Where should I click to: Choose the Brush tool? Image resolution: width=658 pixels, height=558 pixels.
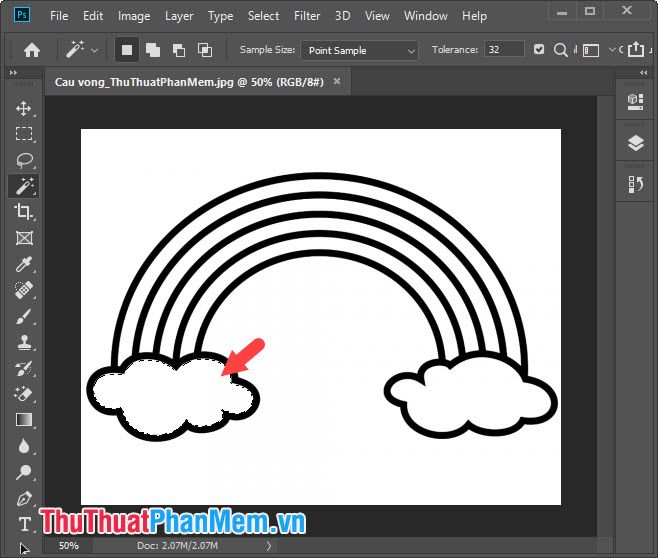pos(24,316)
